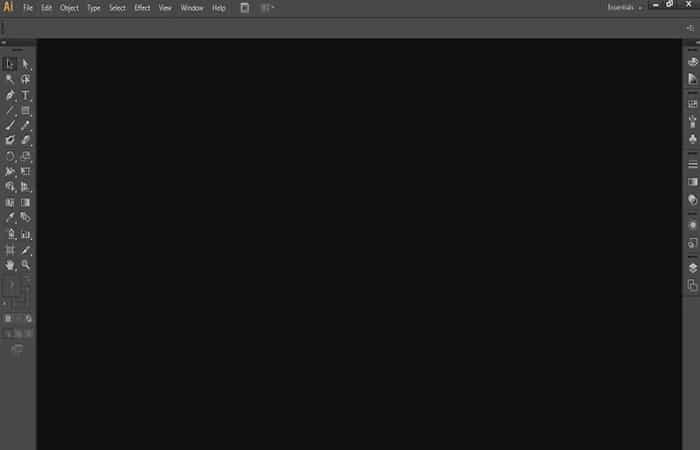Select the Paintbrush tool
This screenshot has height=450, width=700.
pyautogui.click(x=10, y=125)
